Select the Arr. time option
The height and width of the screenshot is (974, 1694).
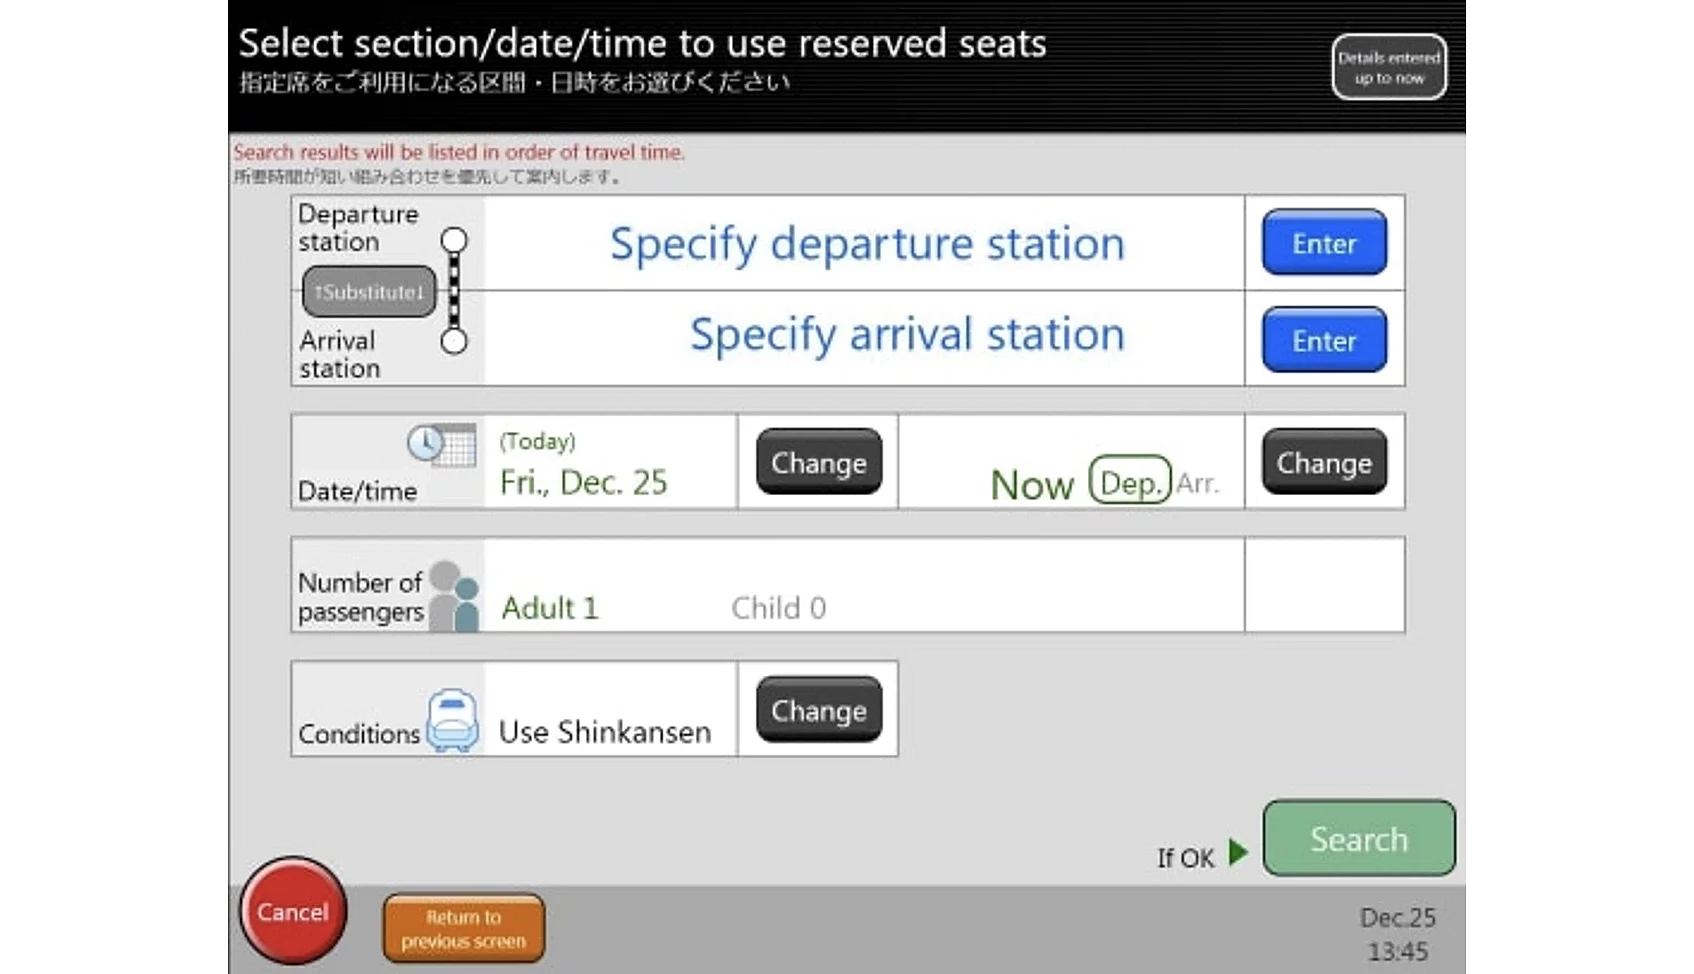[1197, 484]
